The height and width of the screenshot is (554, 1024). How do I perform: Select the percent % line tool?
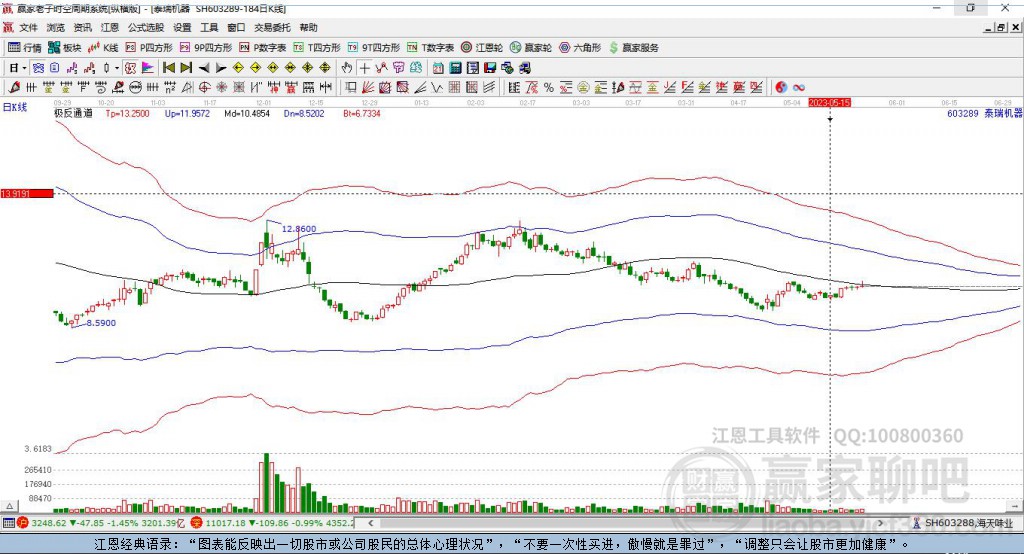pos(549,87)
